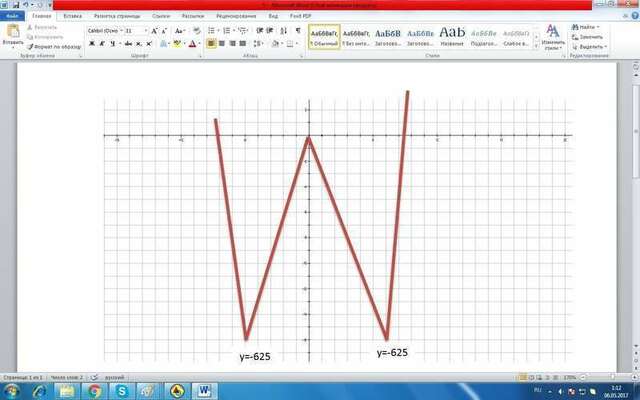Screen dimensions: 640x400
Task: Click the Clear Formatting eraser icon
Action: [x=197, y=31]
